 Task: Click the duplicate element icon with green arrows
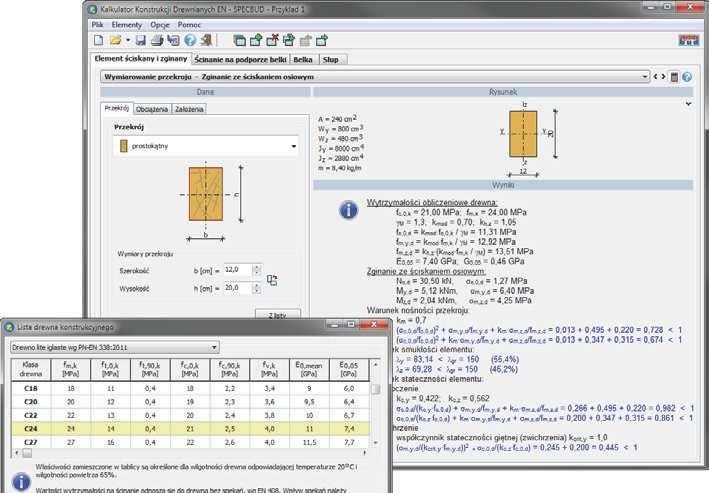(289, 40)
